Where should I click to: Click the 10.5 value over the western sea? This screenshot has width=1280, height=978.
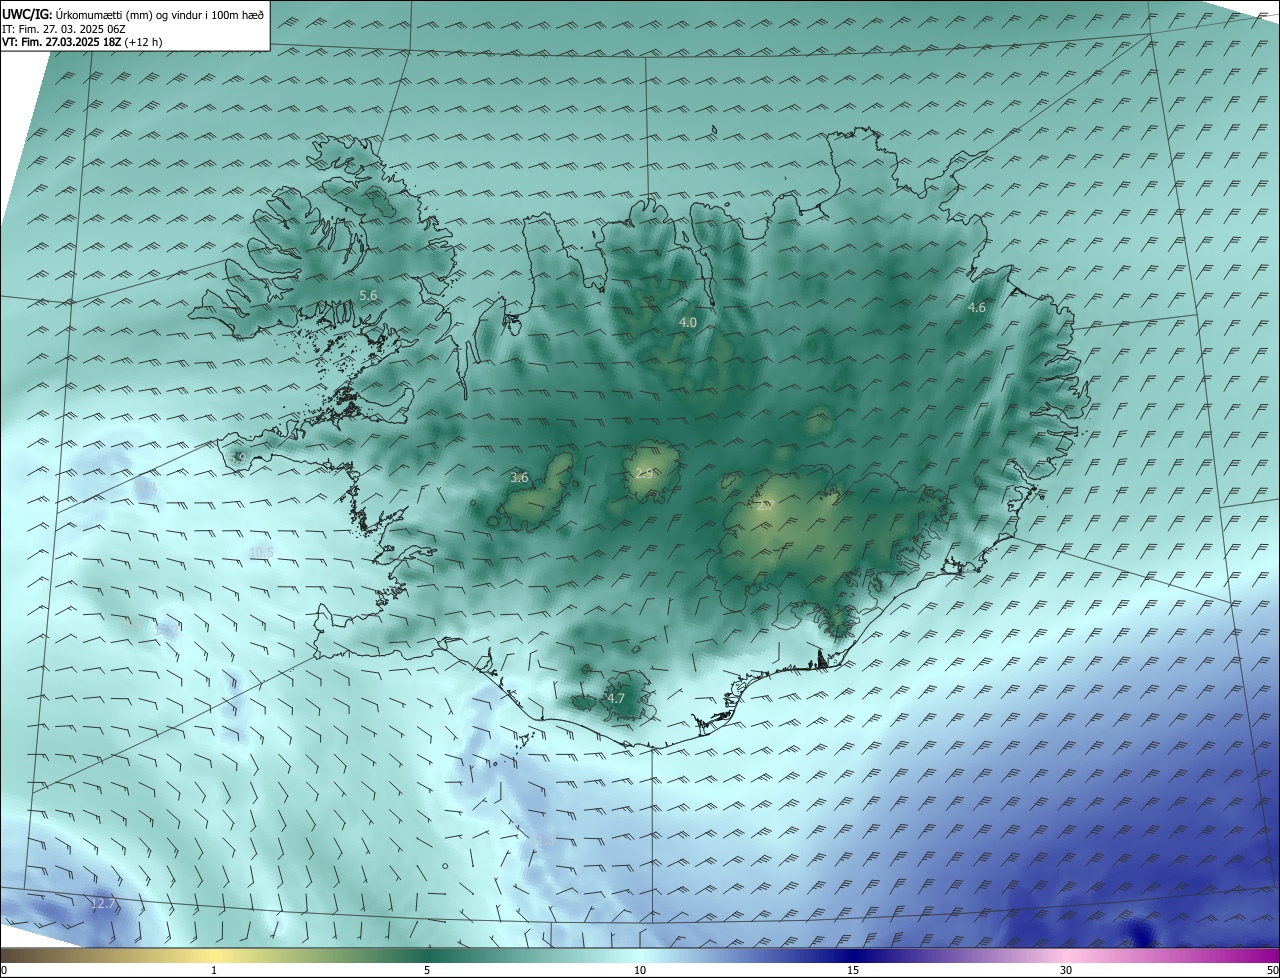tap(261, 552)
